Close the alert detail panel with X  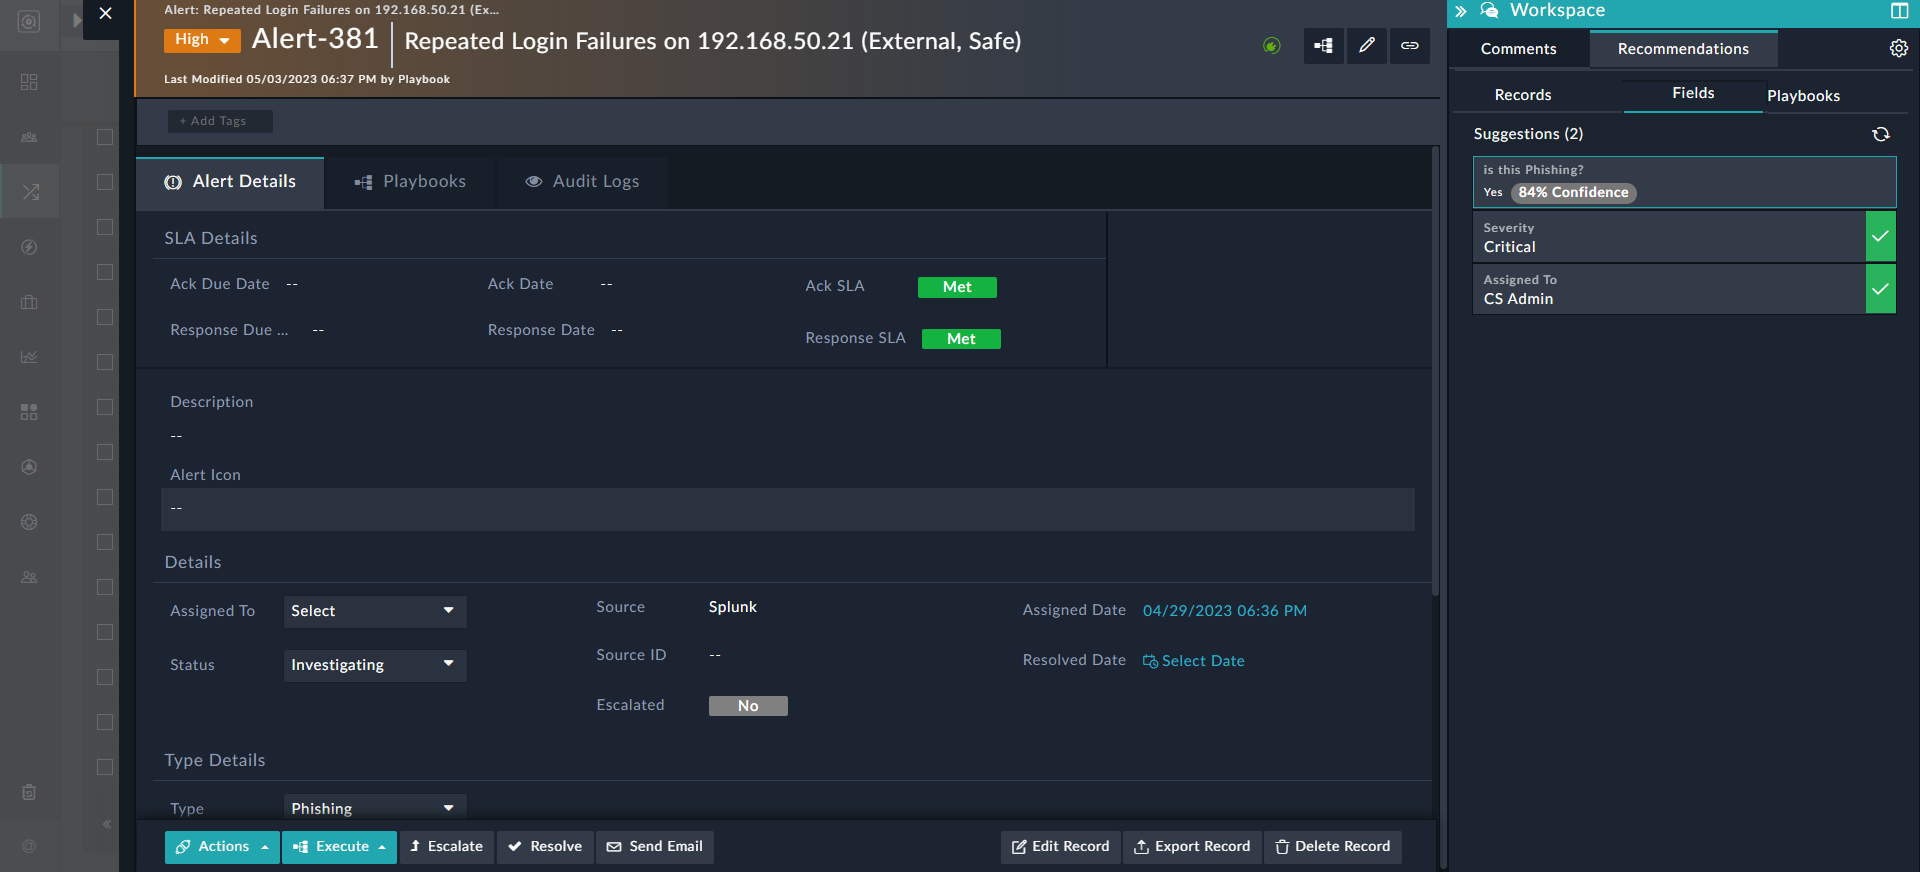(105, 14)
